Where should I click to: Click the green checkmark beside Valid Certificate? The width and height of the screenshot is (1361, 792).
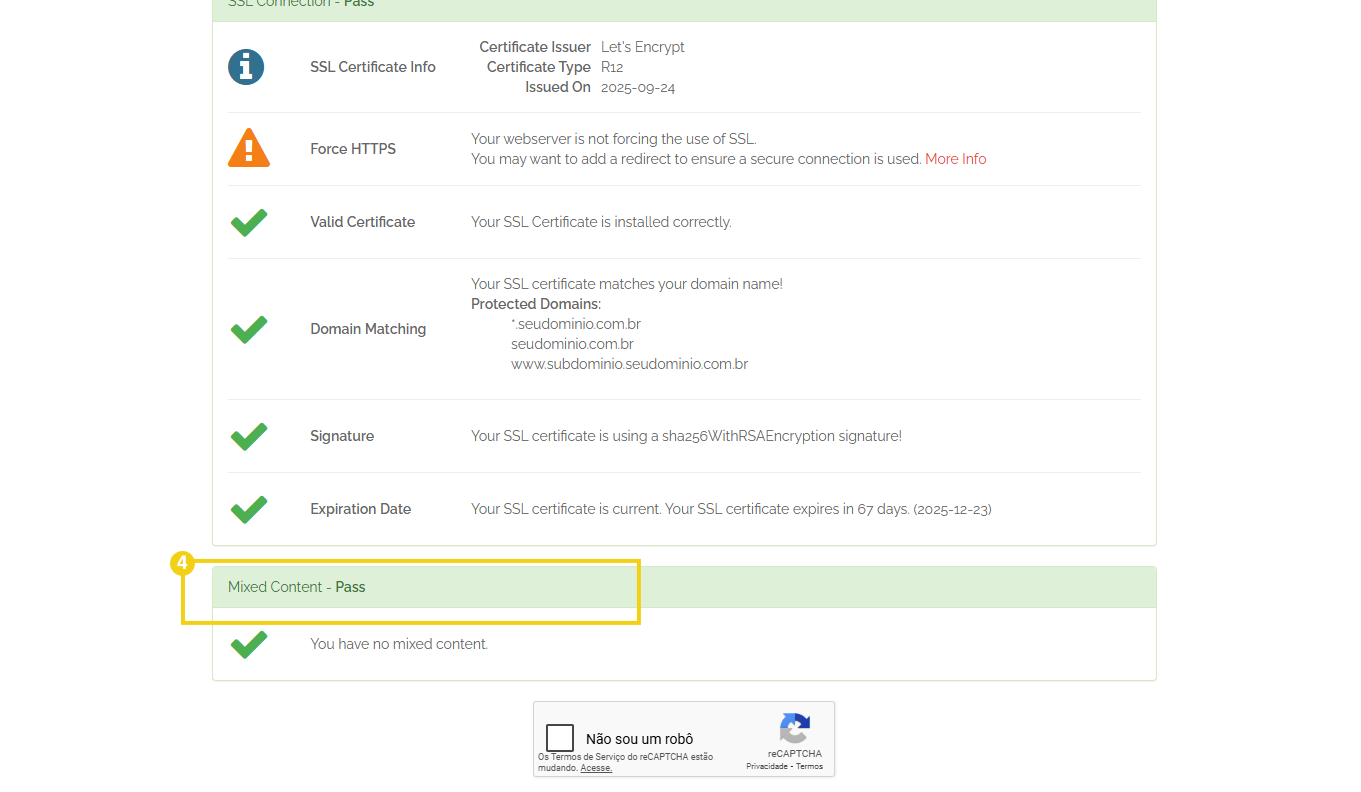tap(248, 221)
